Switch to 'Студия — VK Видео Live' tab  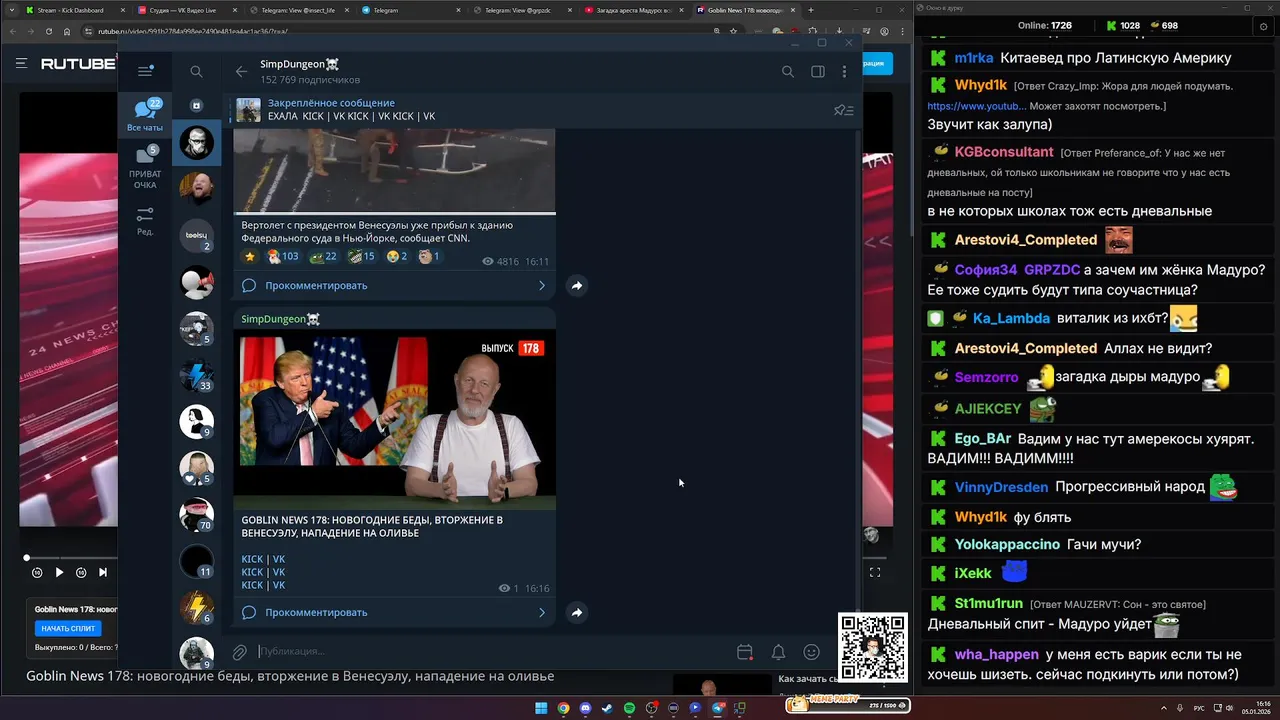(187, 10)
